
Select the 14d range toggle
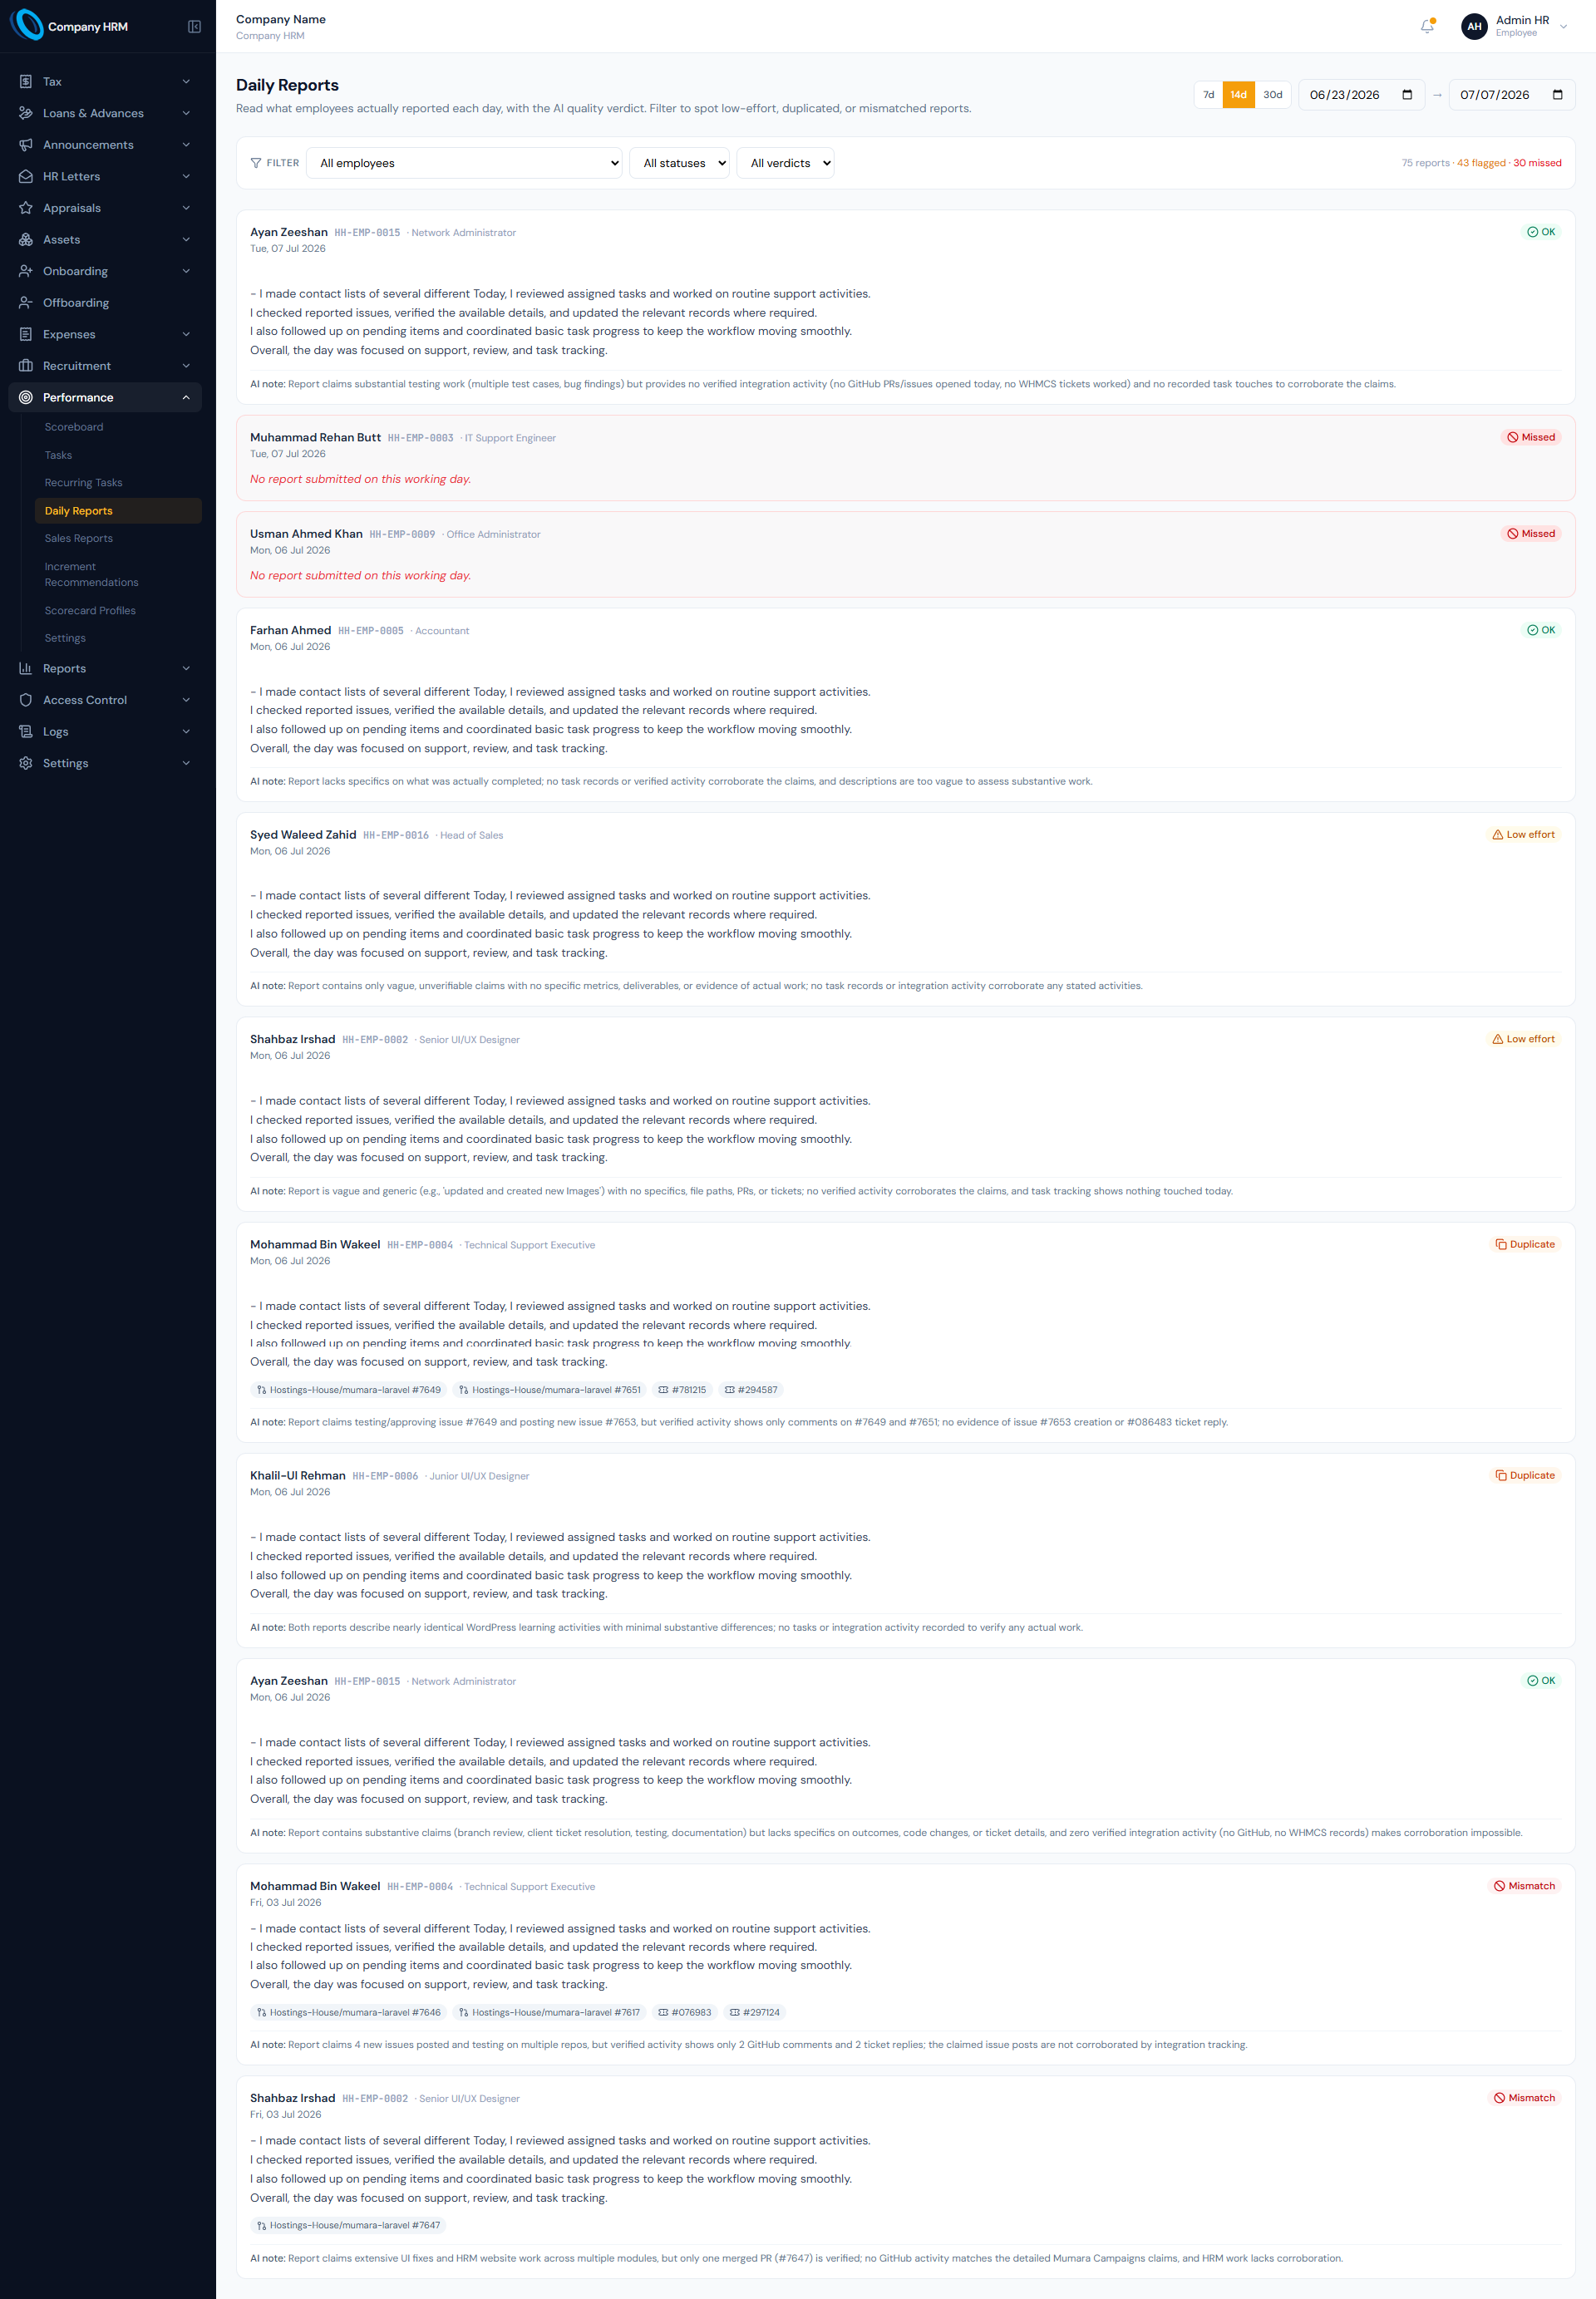point(1238,95)
